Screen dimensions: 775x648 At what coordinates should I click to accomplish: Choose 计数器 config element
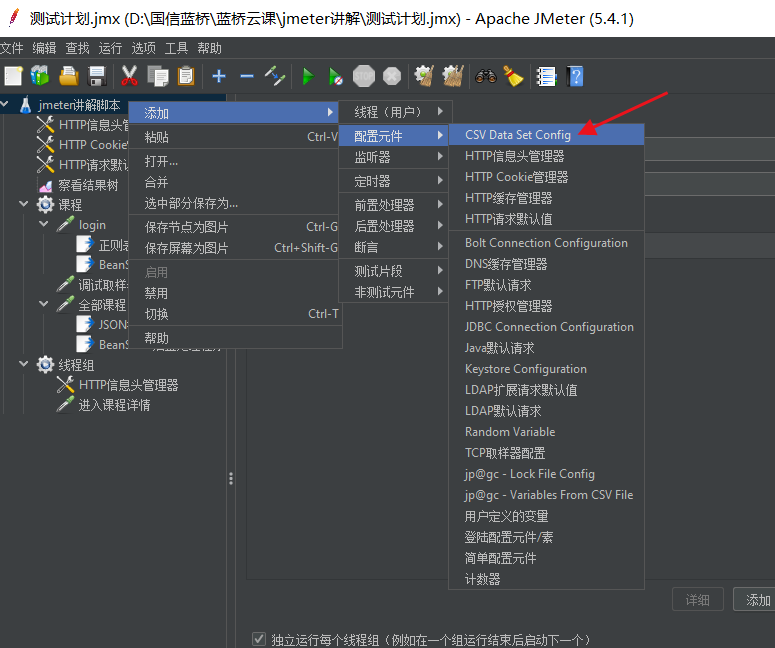(546, 579)
